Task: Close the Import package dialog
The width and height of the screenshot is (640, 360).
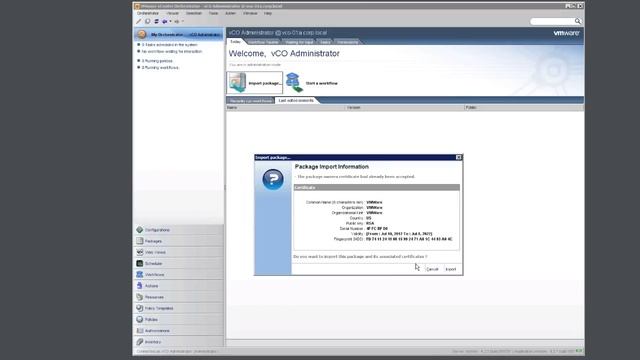Action: point(458,157)
